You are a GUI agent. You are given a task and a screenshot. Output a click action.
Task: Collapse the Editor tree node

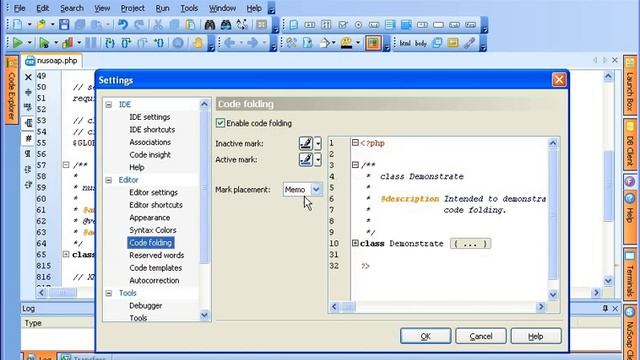(109, 180)
